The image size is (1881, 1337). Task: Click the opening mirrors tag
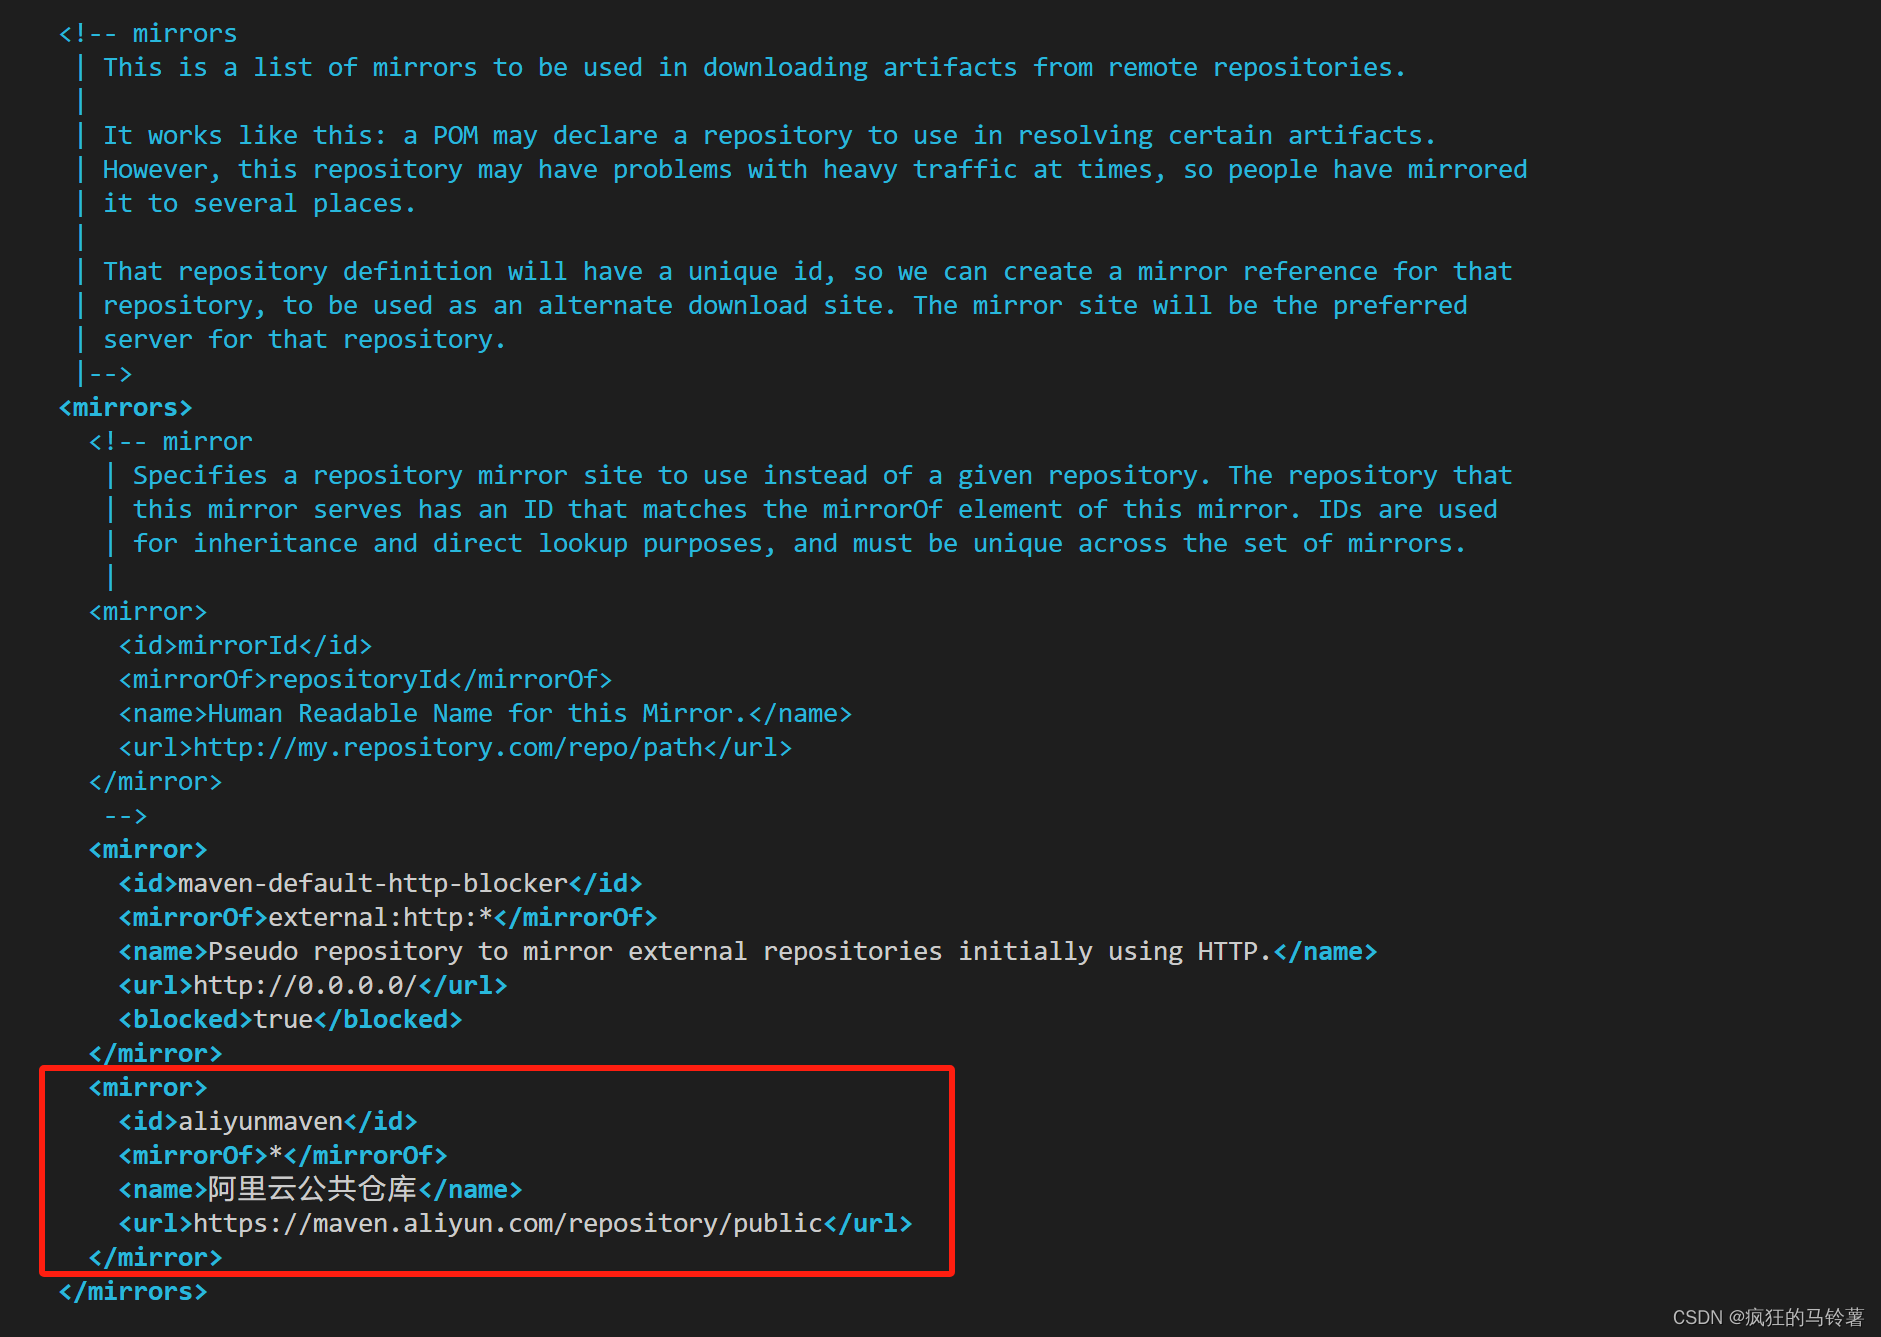125,407
